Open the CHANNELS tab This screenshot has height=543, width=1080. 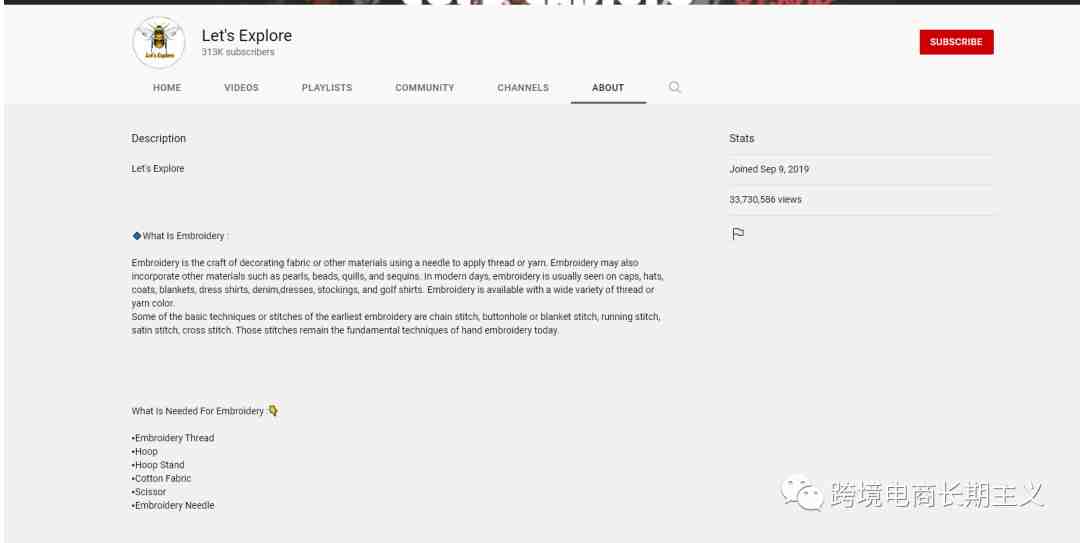pyautogui.click(x=523, y=88)
